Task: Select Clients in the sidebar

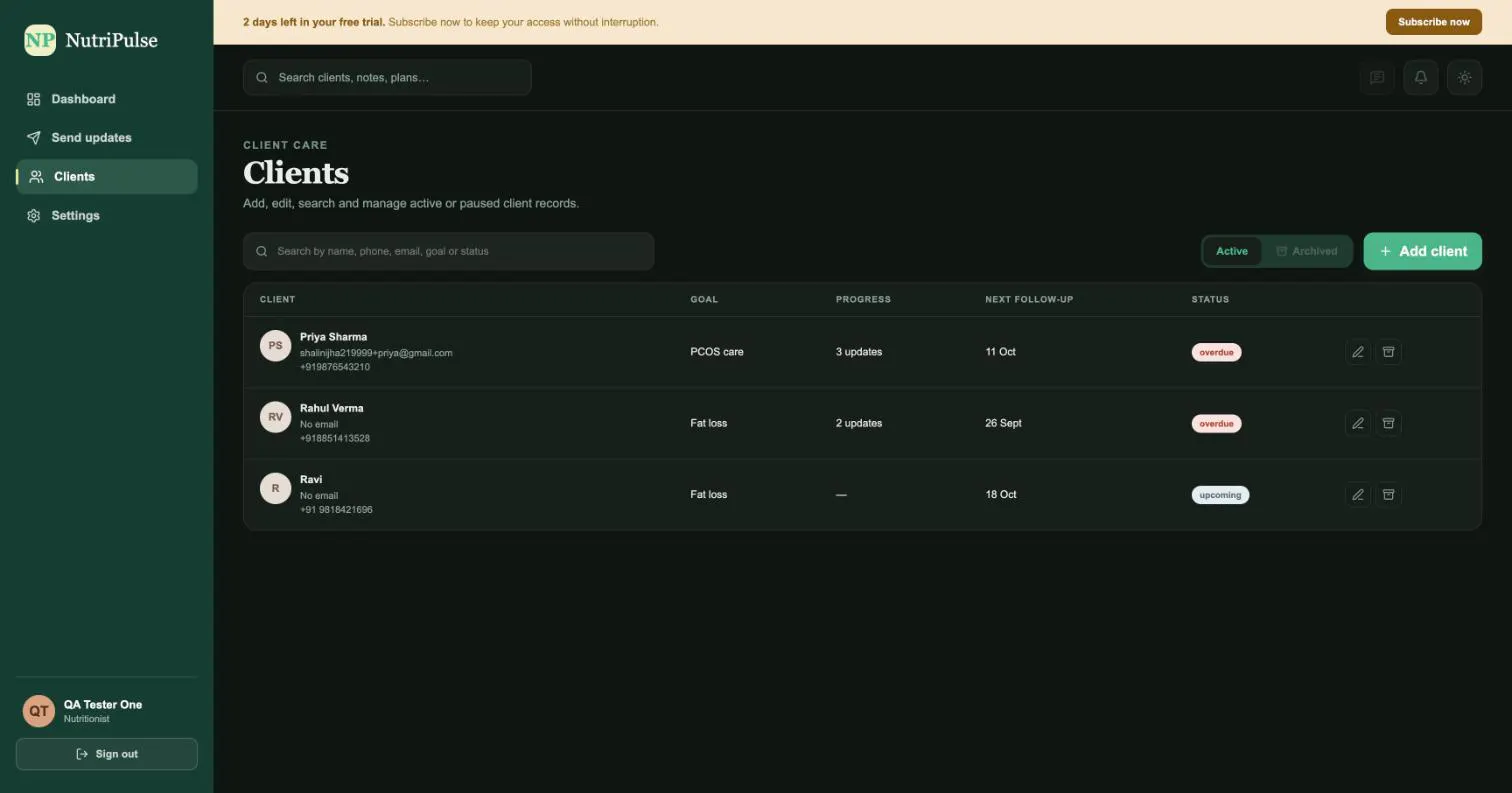Action: (107, 177)
